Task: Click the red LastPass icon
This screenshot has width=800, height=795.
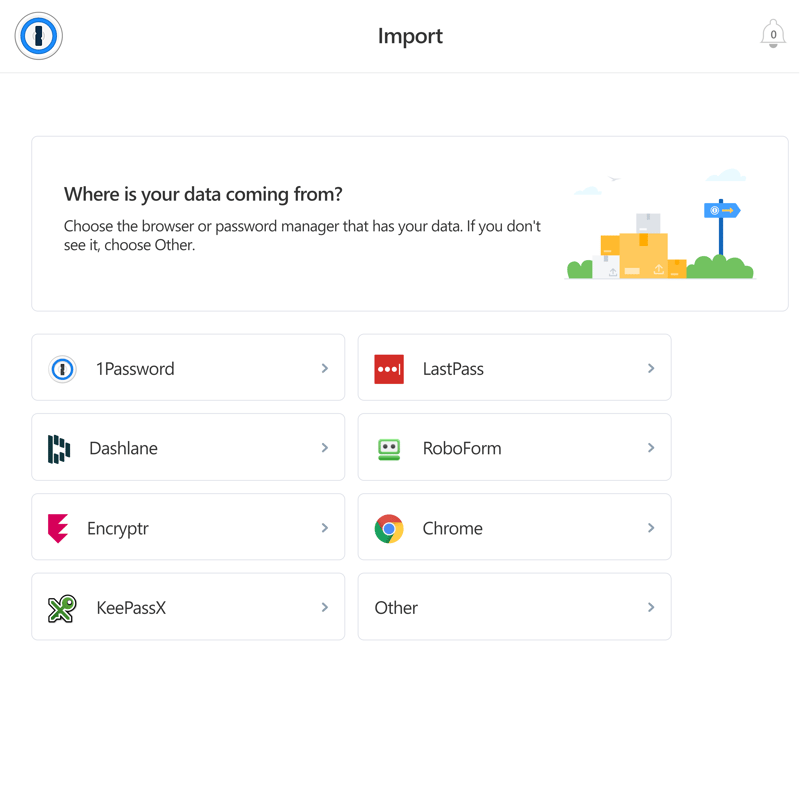Action: click(x=389, y=369)
